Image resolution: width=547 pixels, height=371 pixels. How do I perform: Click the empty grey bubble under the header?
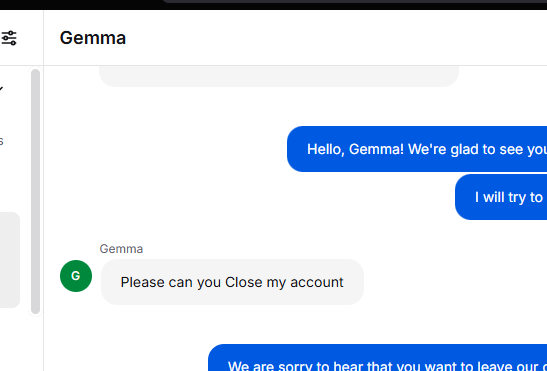point(279,76)
